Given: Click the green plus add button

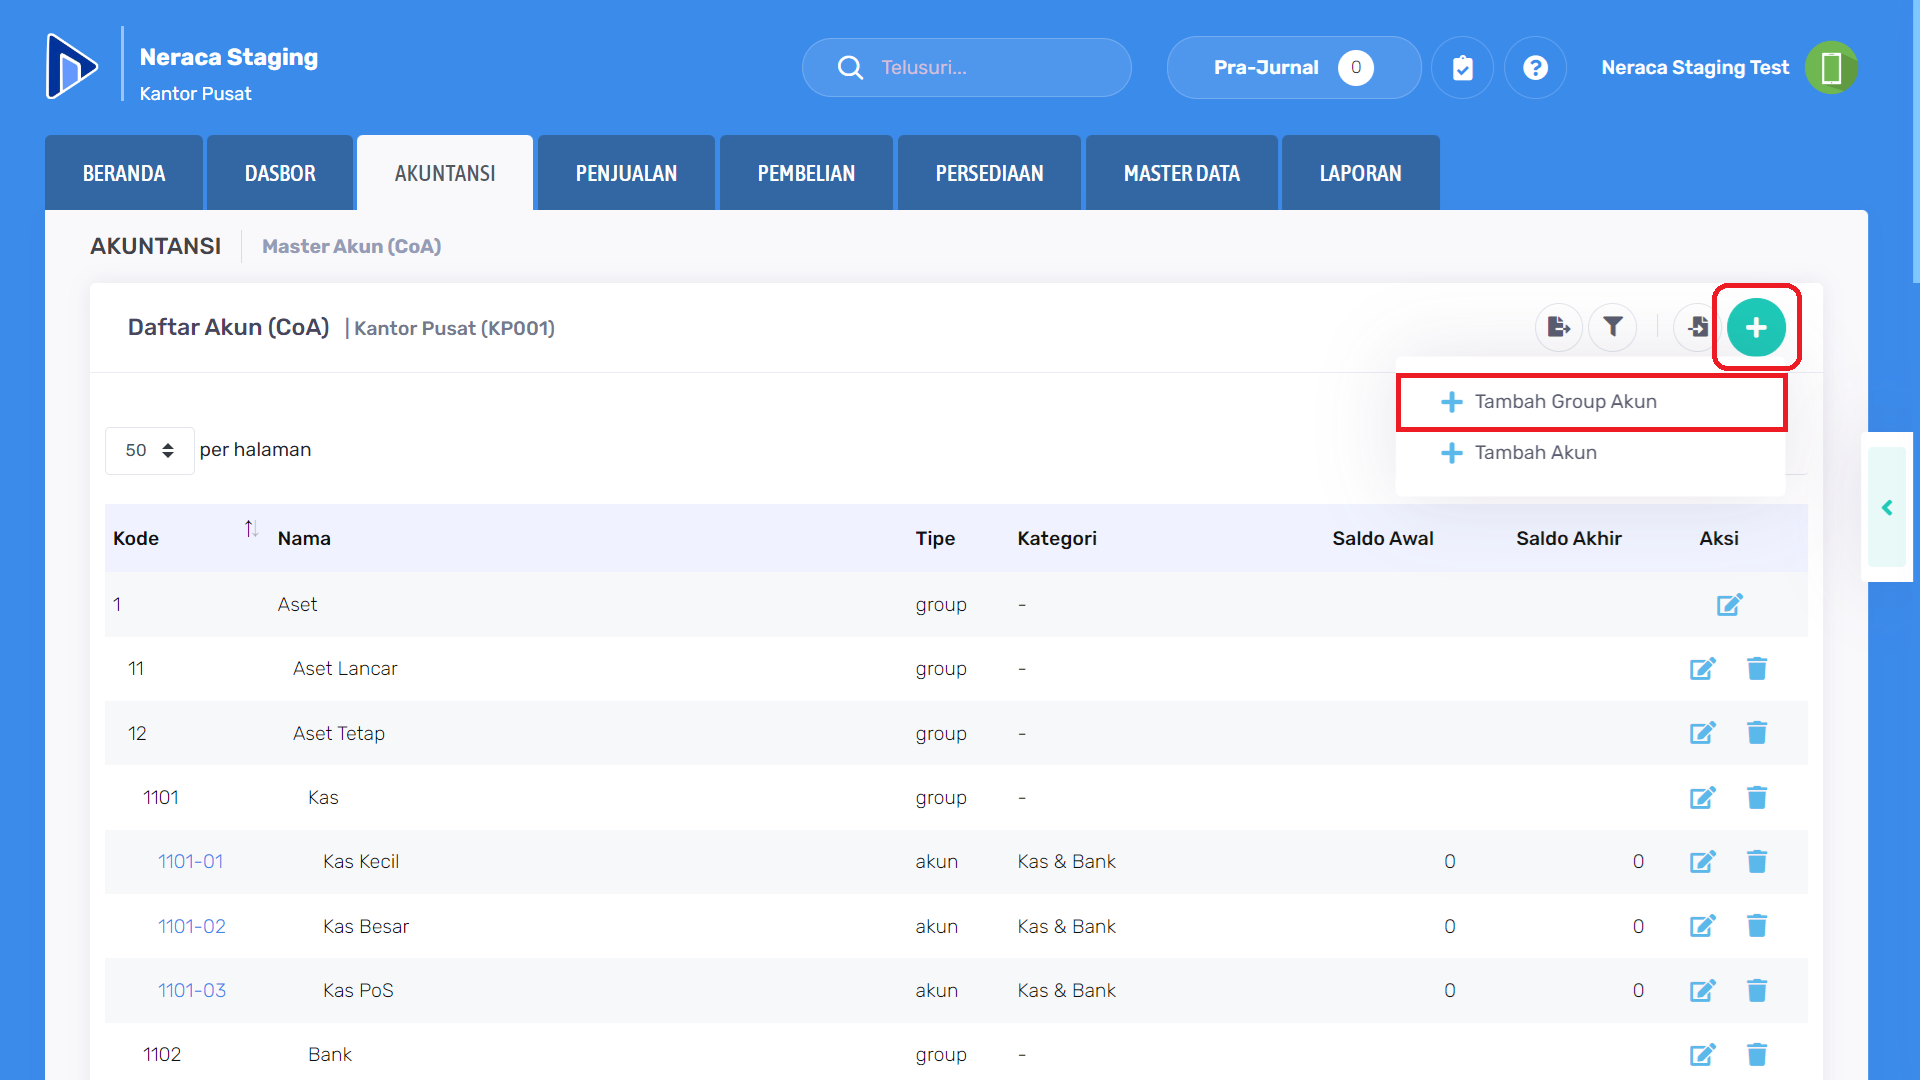Looking at the screenshot, I should coord(1756,327).
